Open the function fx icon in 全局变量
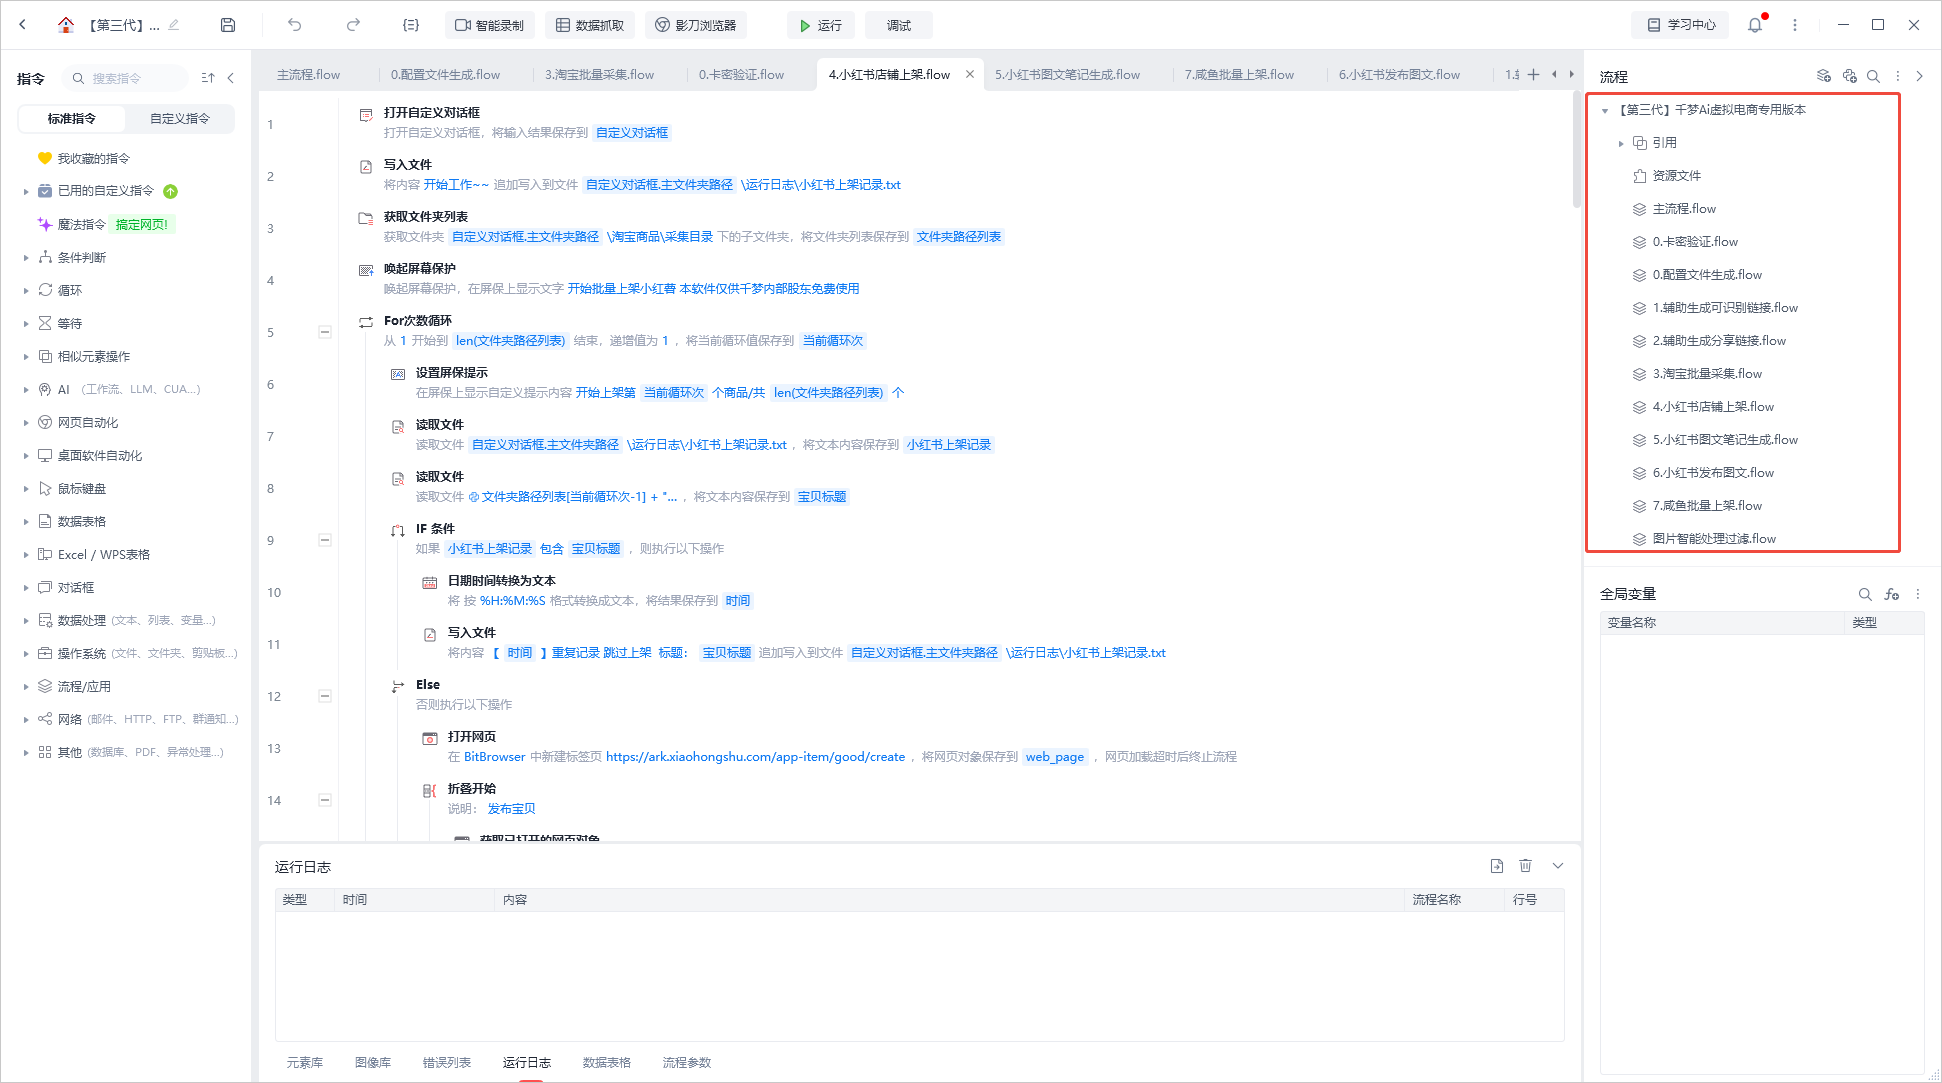 tap(1891, 594)
